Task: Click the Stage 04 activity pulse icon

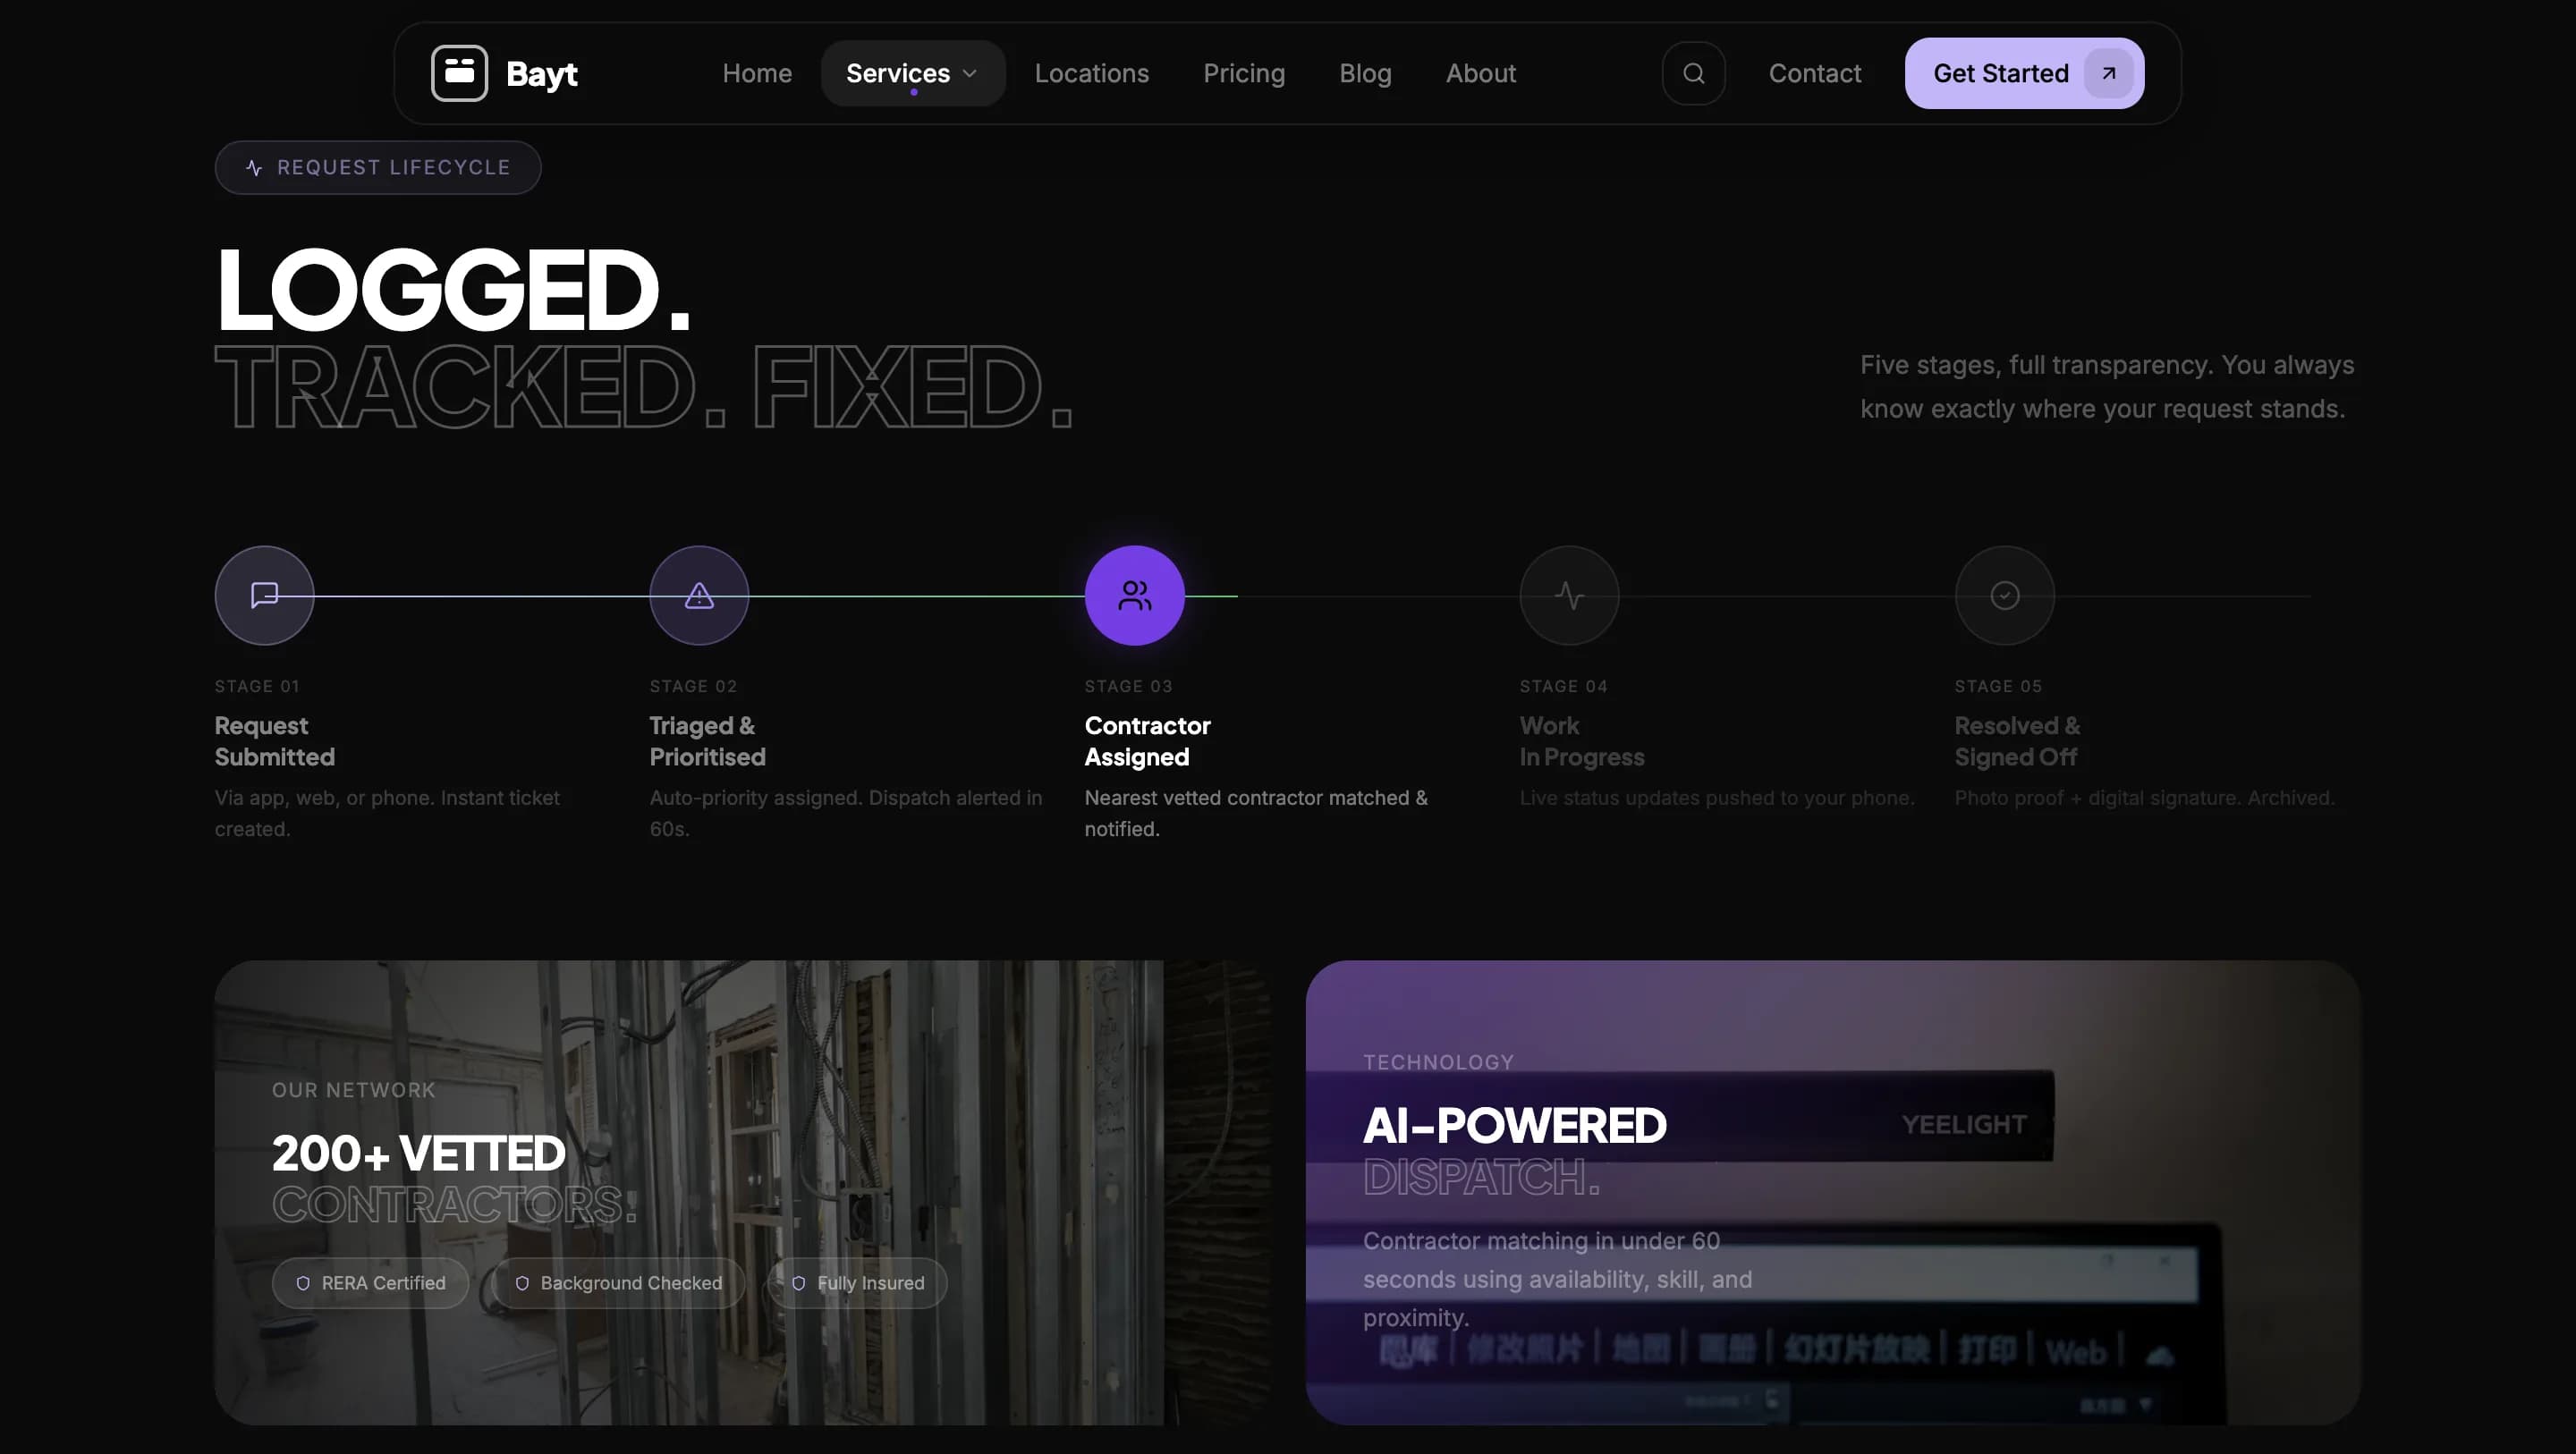Action: tap(1568, 595)
